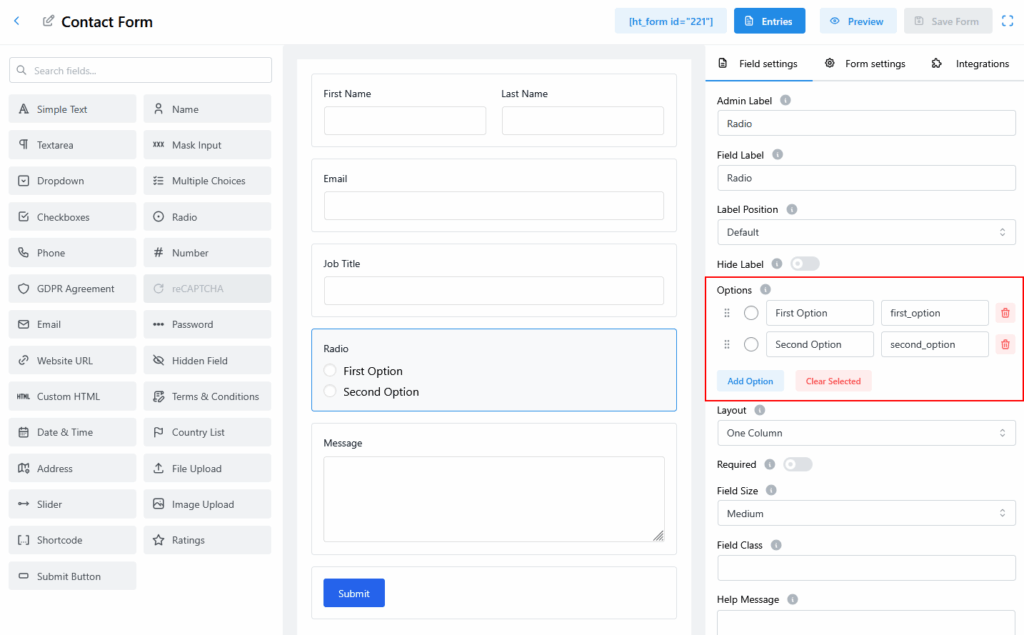Switch to the Form settings tab
Screen dimensions: 1024x635
click(865, 64)
